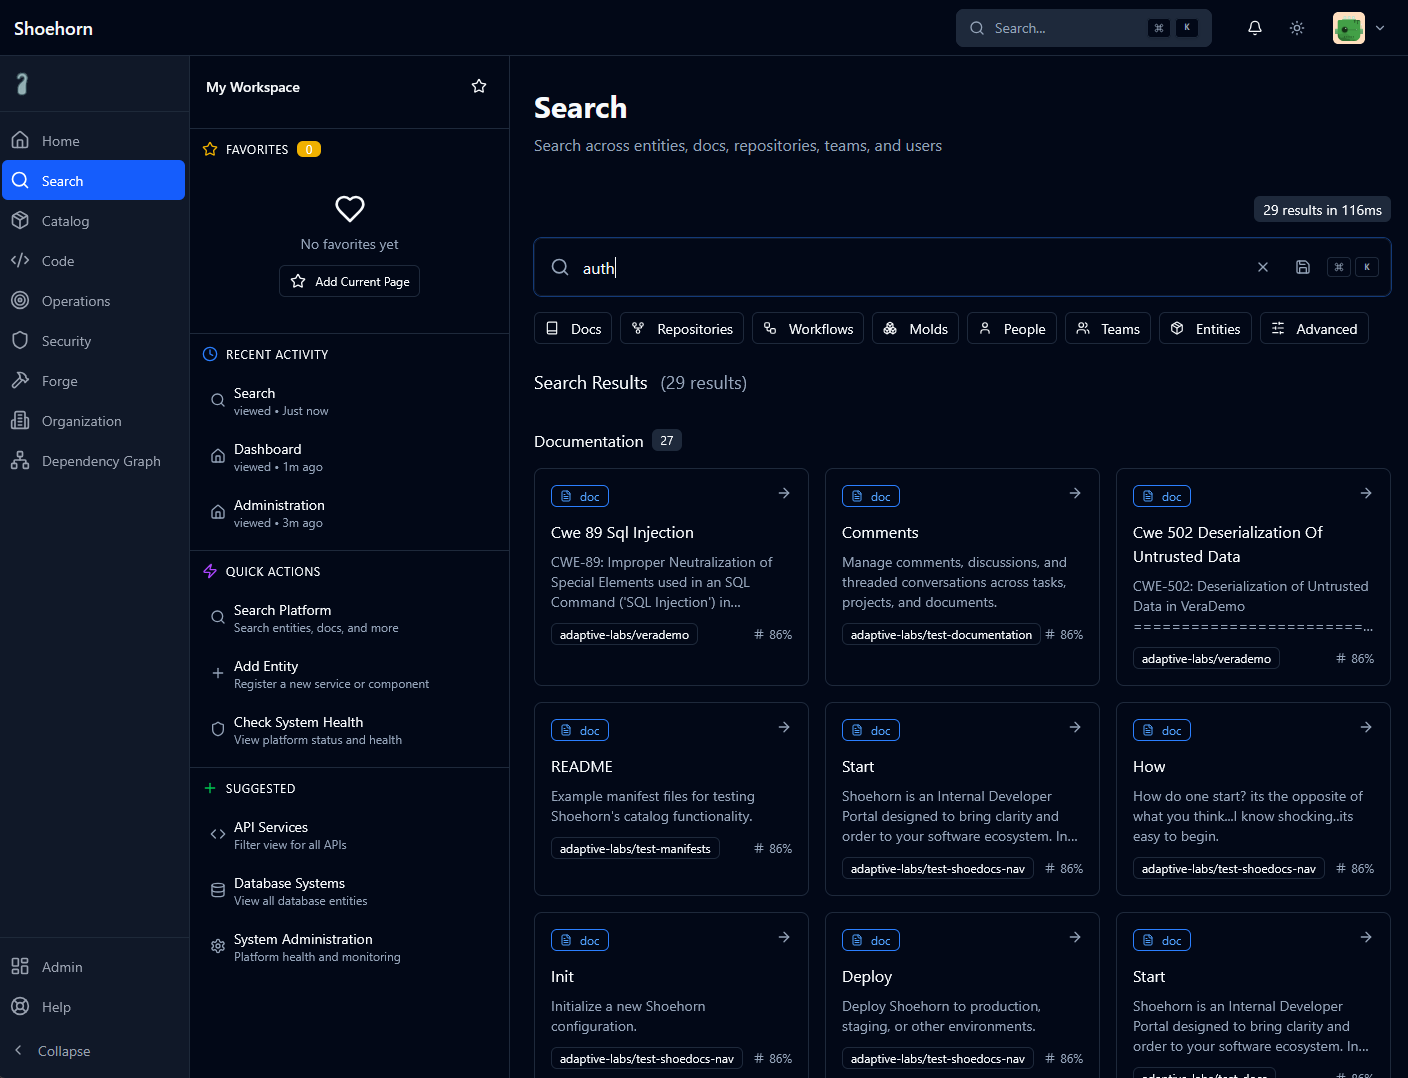Image resolution: width=1408 pixels, height=1078 pixels.
Task: Click the save search icon
Action: [1303, 267]
